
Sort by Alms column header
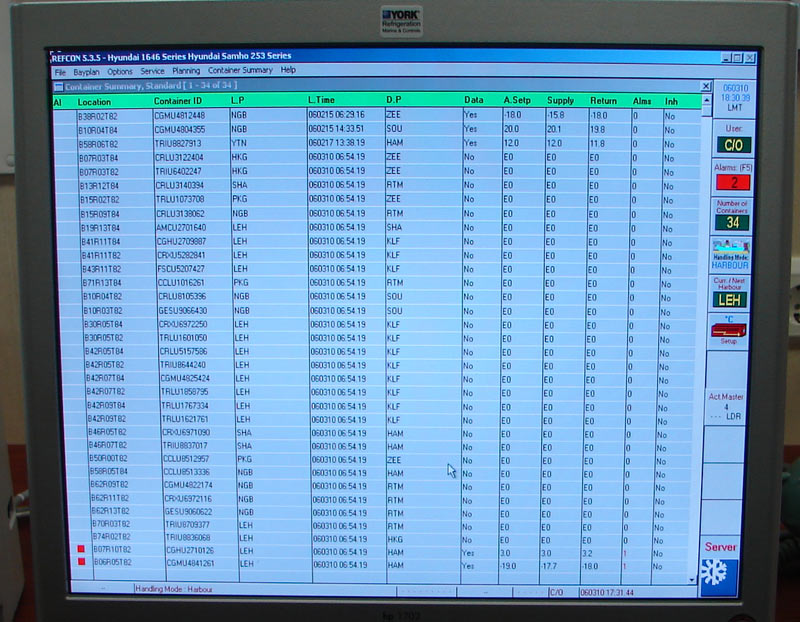tap(642, 102)
